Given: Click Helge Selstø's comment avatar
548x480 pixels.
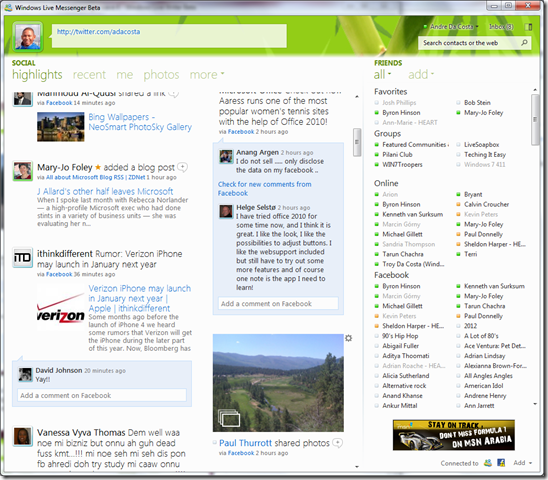Looking at the screenshot, I should click(x=226, y=212).
